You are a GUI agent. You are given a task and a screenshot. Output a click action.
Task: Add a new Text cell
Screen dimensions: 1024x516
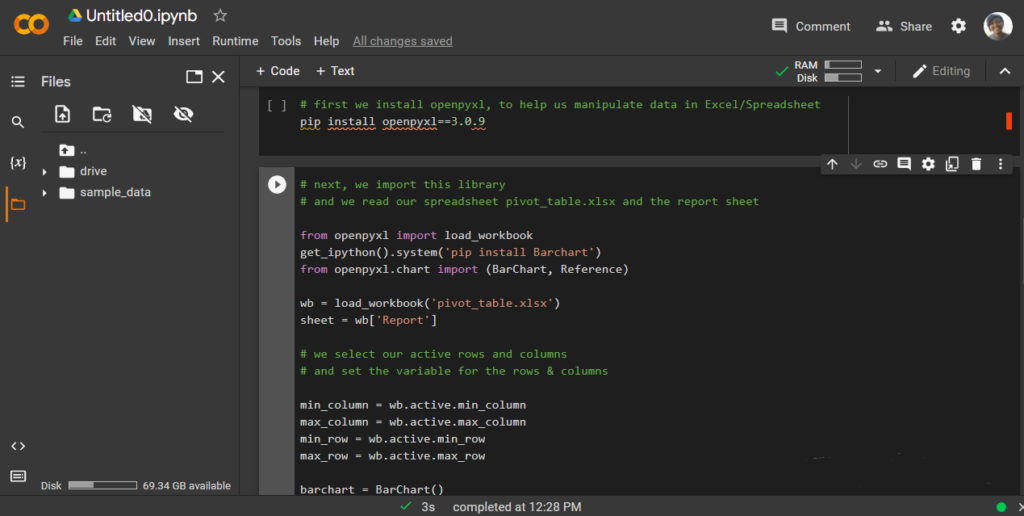(x=335, y=71)
